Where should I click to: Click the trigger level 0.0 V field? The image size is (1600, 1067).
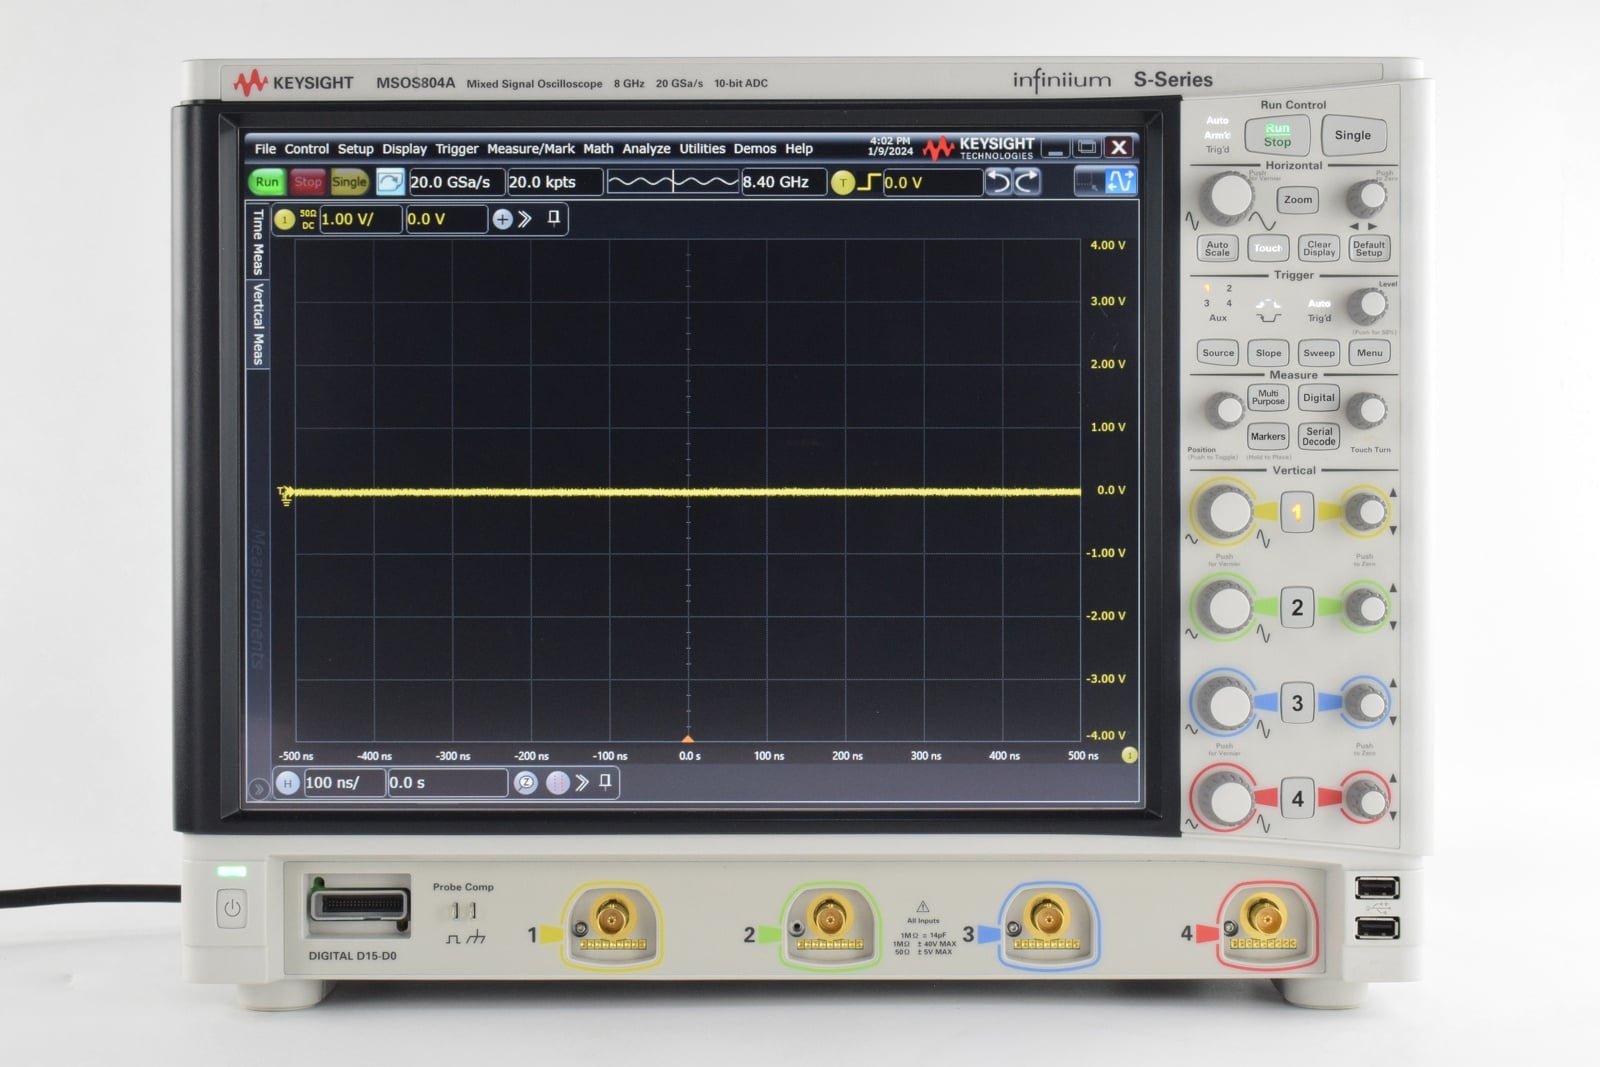tap(932, 183)
